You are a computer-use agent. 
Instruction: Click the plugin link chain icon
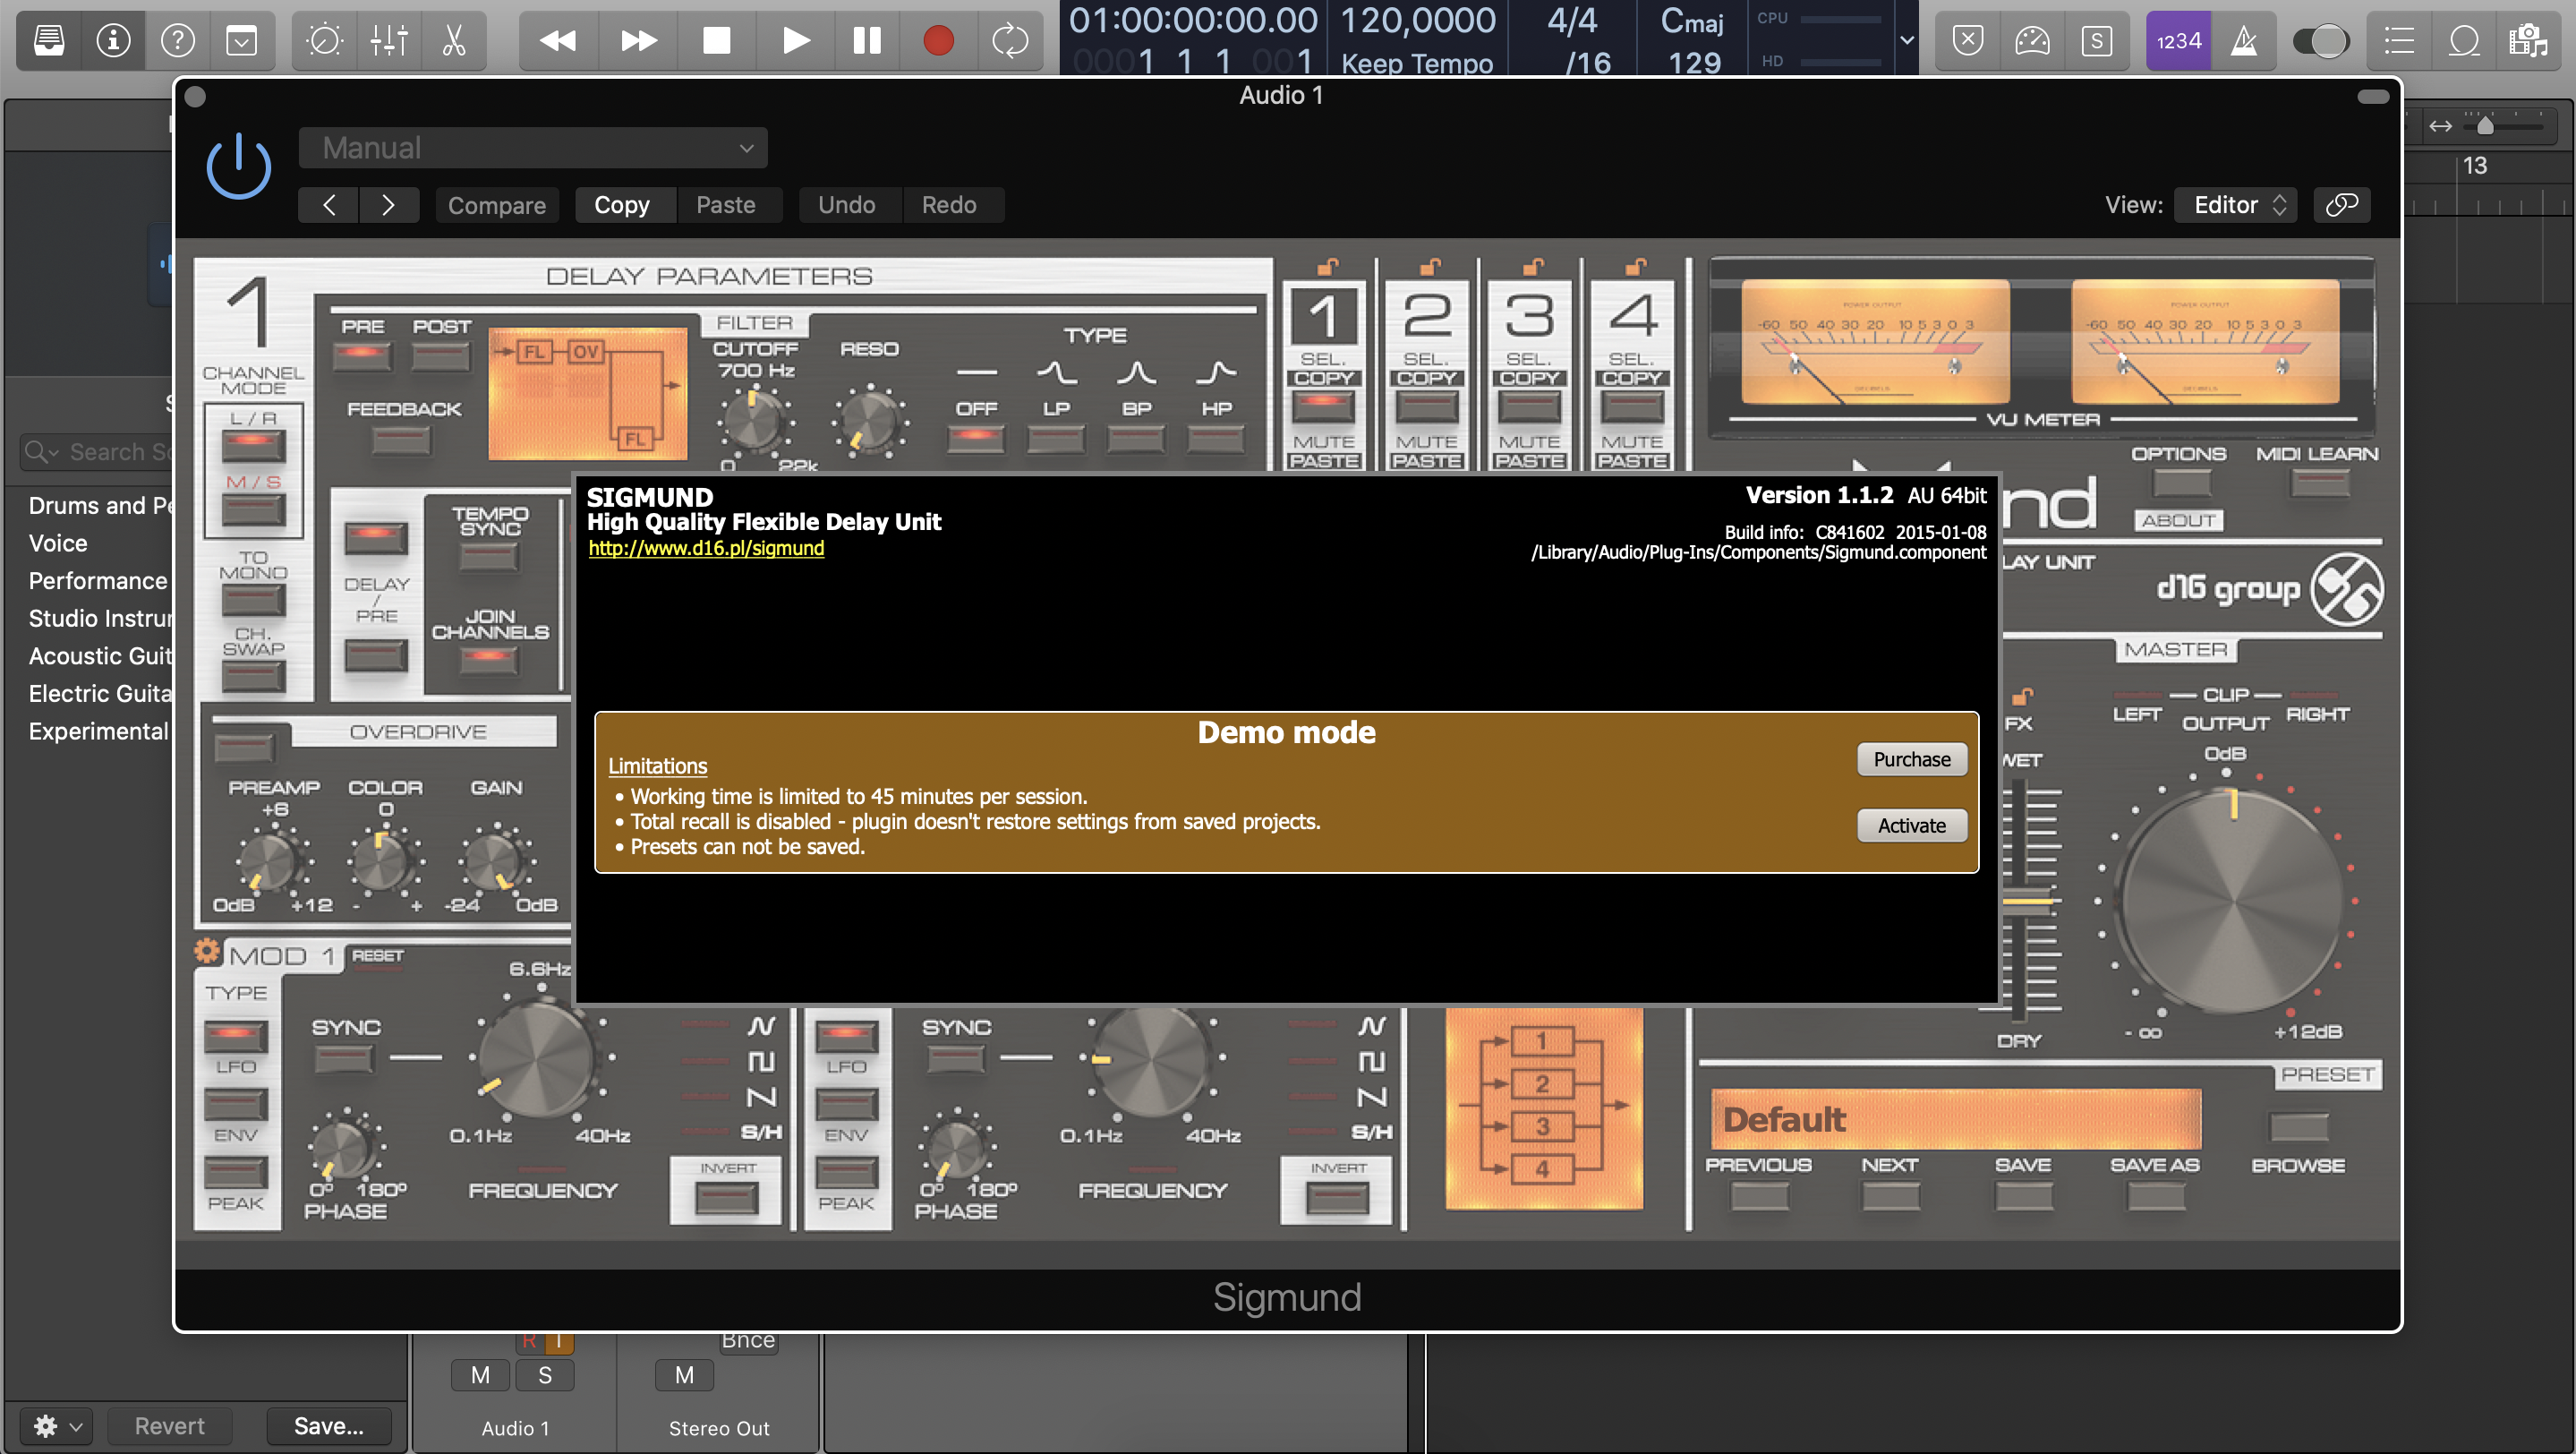click(x=2341, y=205)
